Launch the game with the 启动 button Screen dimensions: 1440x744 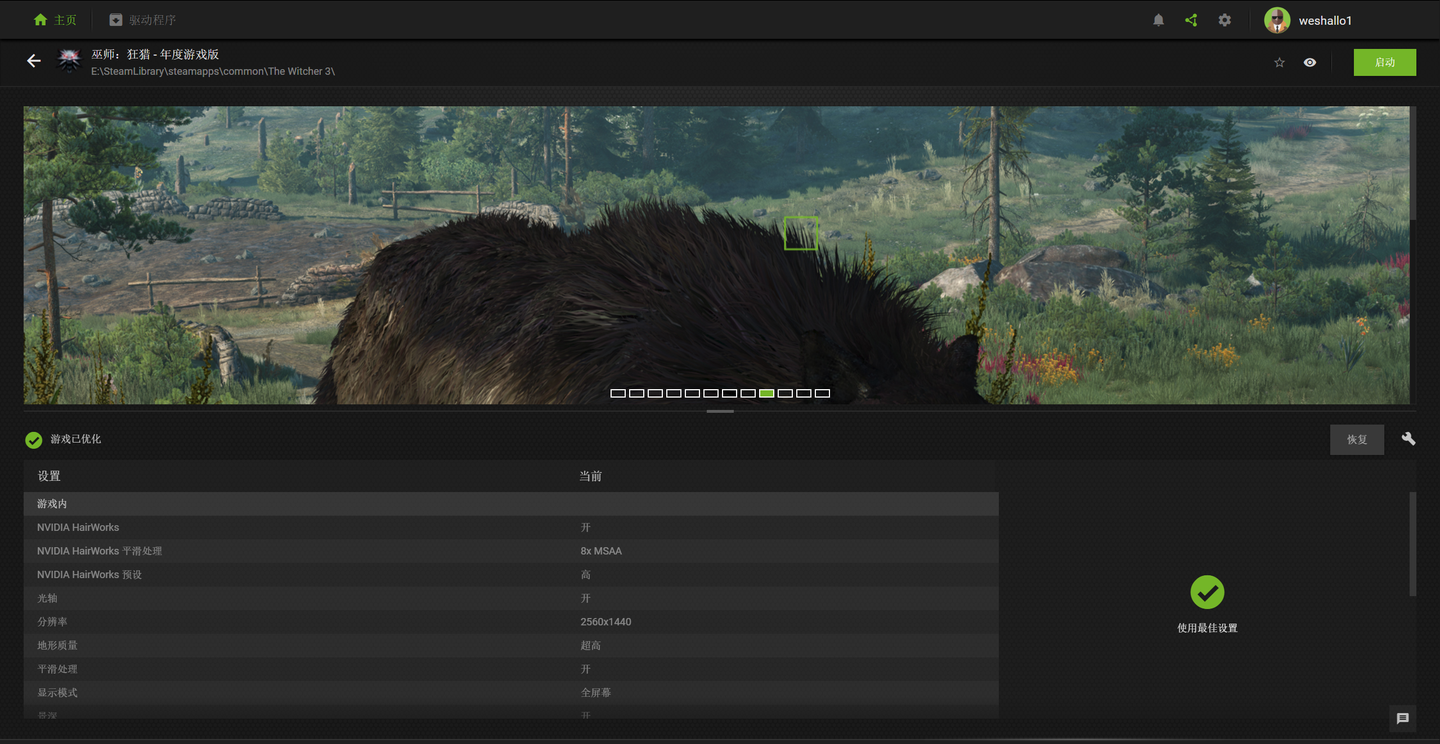point(1385,62)
